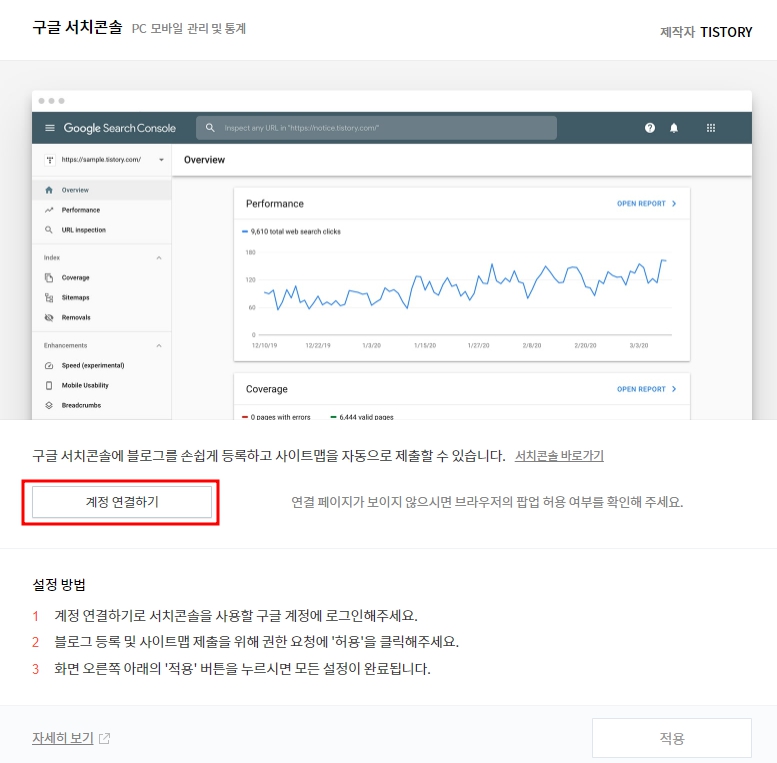Open the Performance OPEN REPORT link
This screenshot has width=777, height=763.
pyautogui.click(x=646, y=204)
